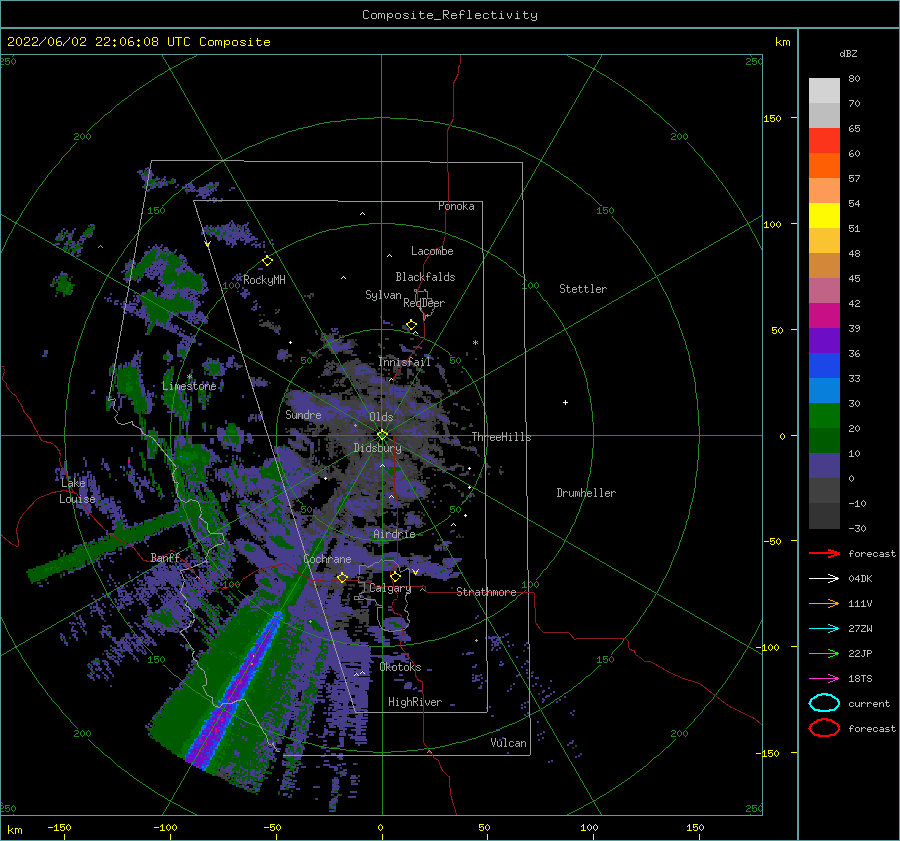The width and height of the screenshot is (900, 841).
Task: Click the Lake Louise label
Action: (77, 491)
